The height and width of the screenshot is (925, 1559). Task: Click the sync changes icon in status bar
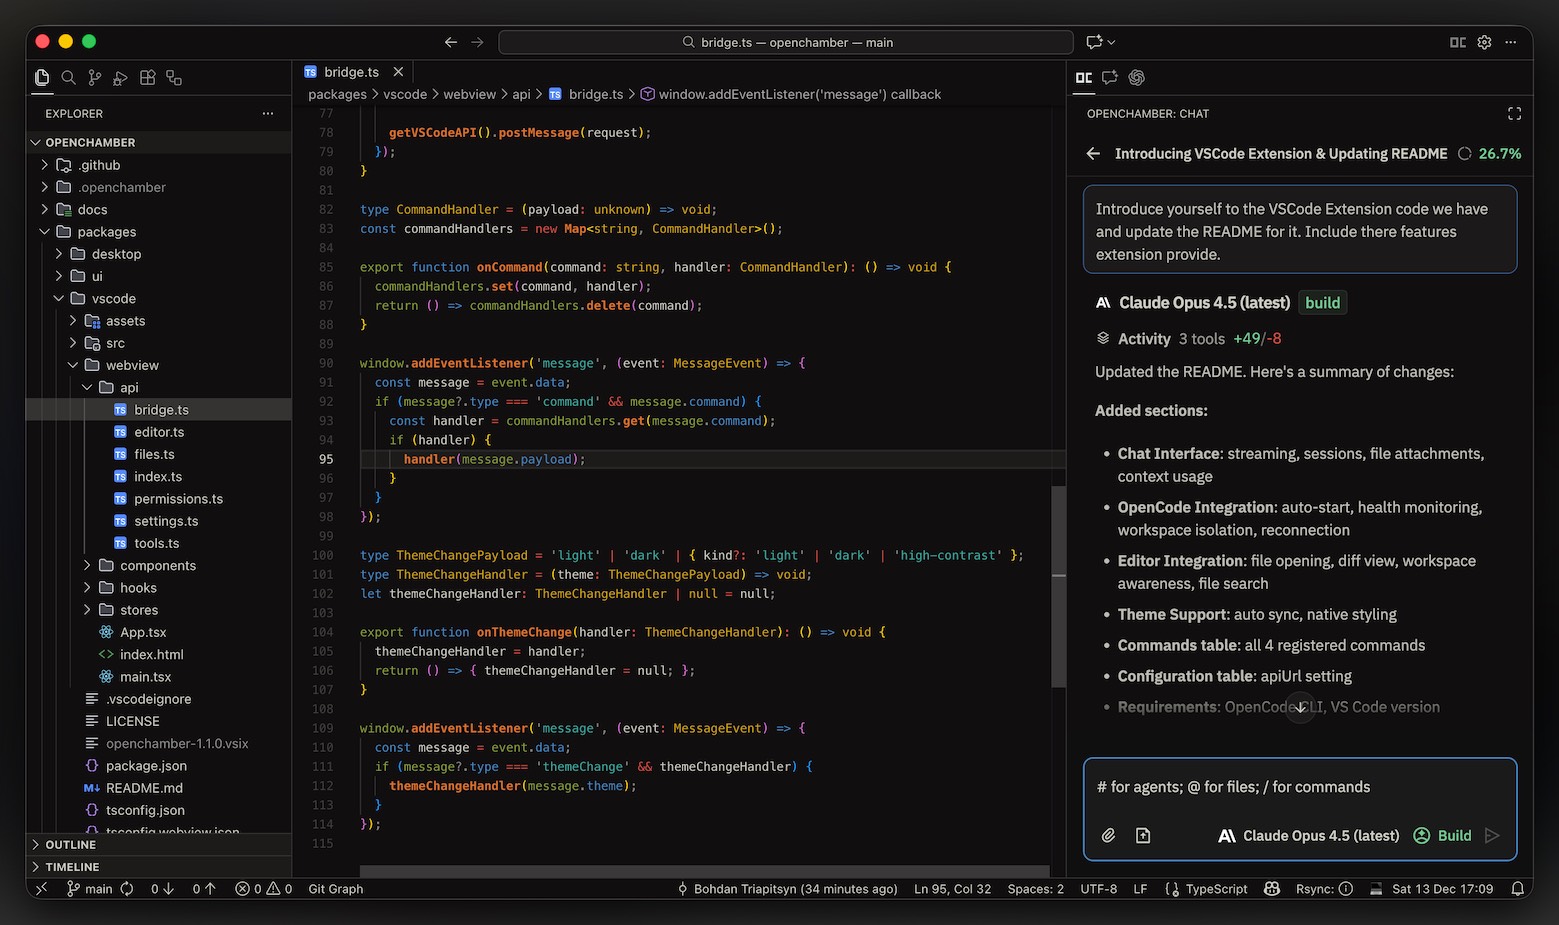point(127,888)
